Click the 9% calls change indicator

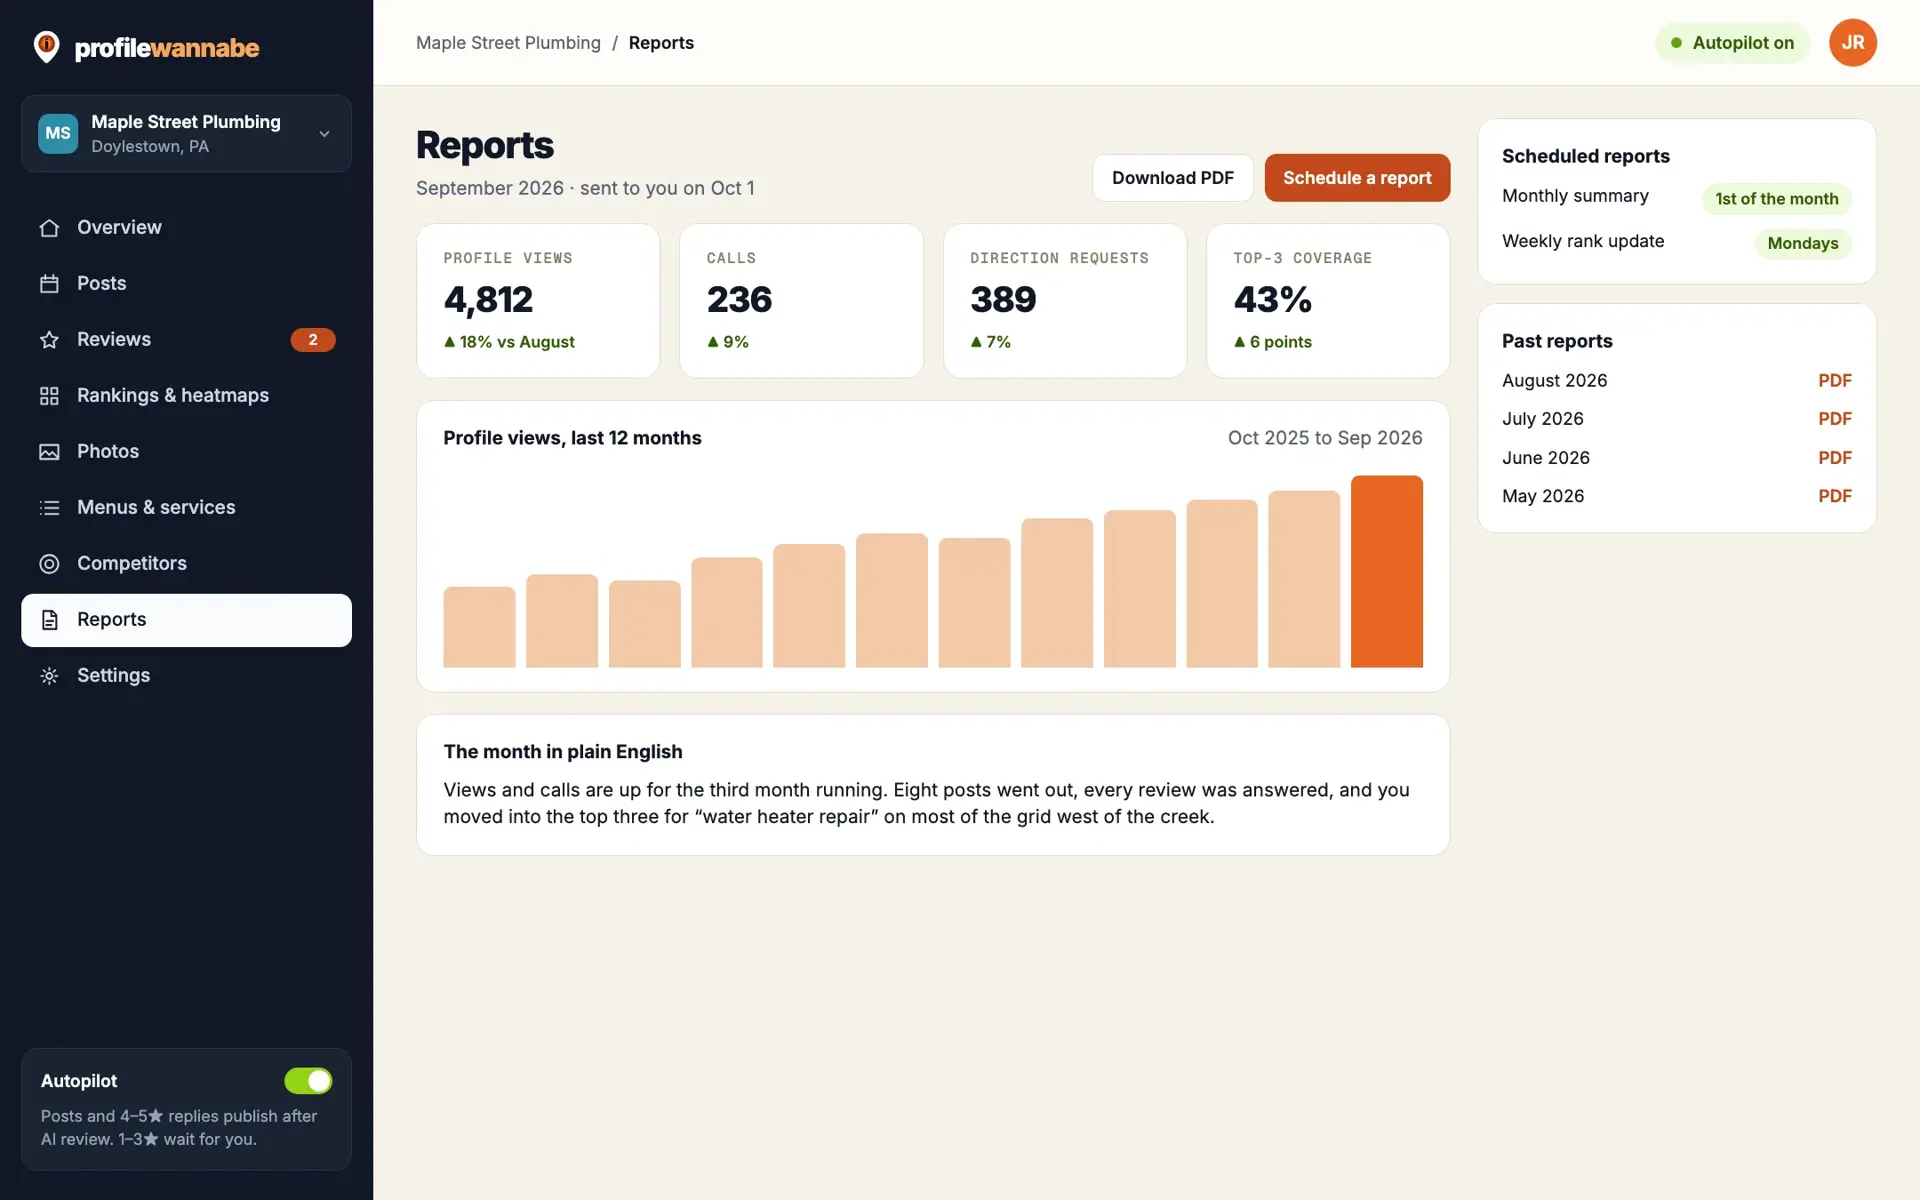click(728, 342)
